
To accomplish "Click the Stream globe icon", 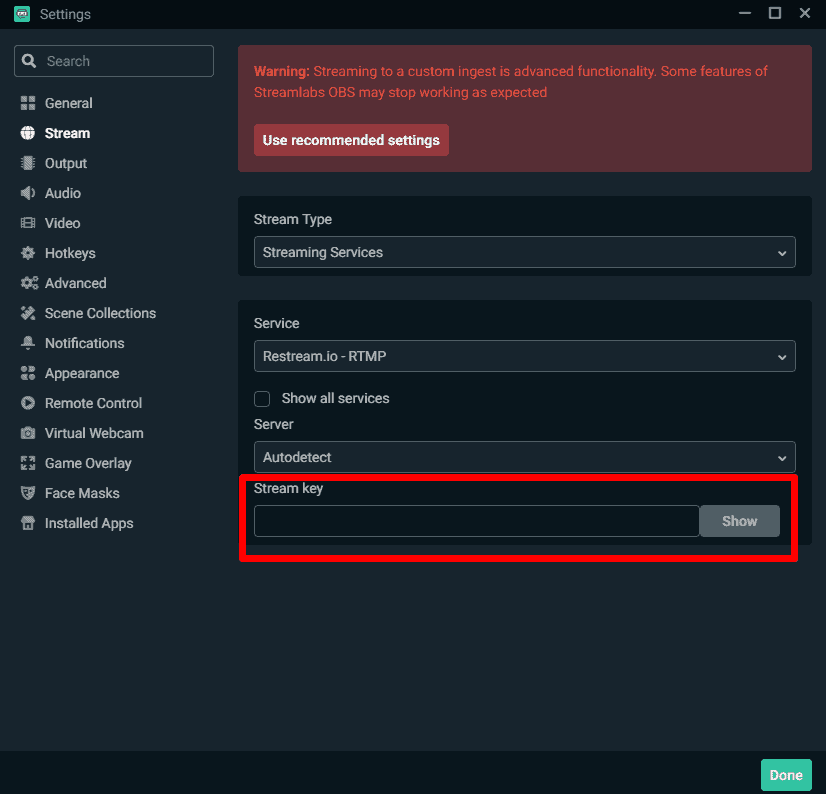I will 28,133.
